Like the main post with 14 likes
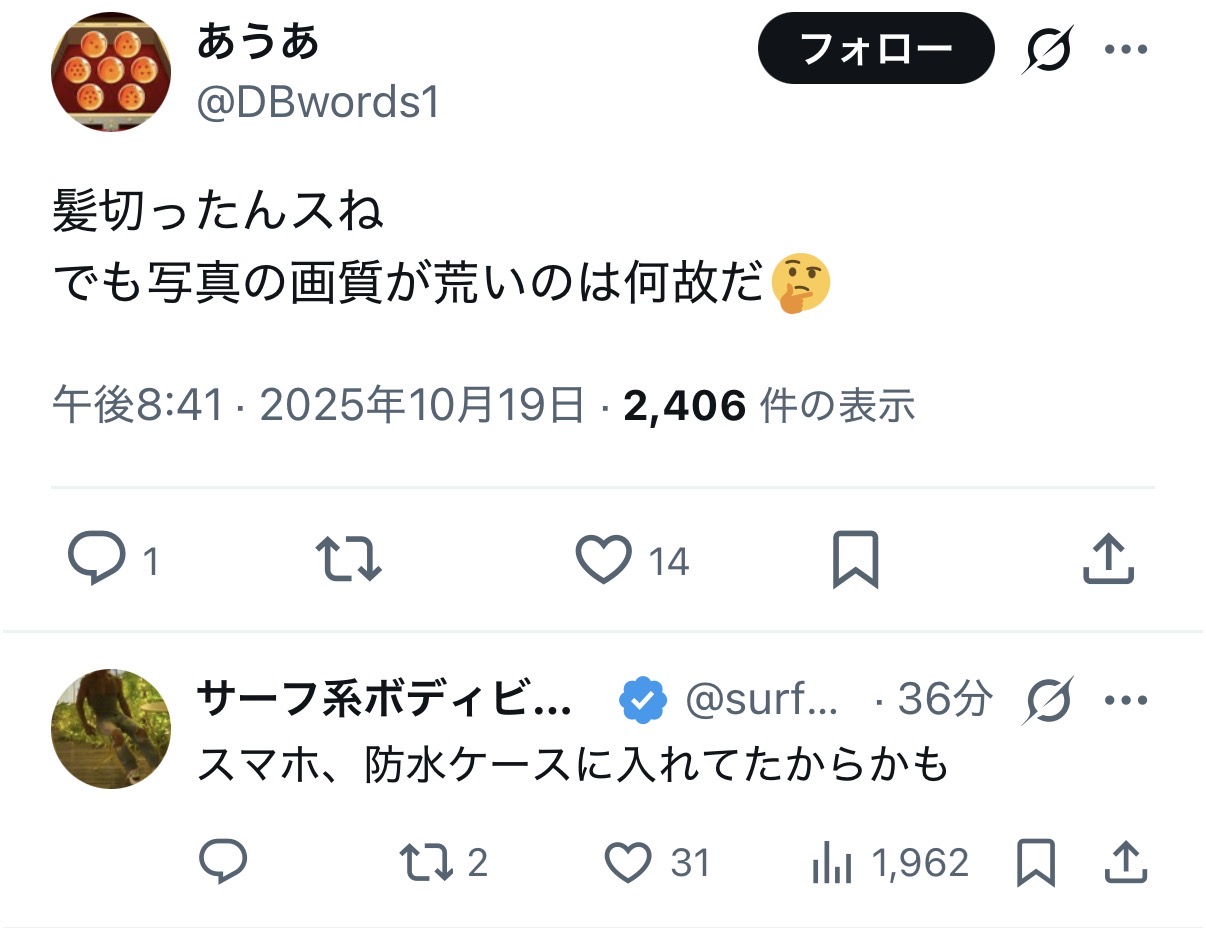Viewport: 1206px width, 928px height. [x=604, y=560]
